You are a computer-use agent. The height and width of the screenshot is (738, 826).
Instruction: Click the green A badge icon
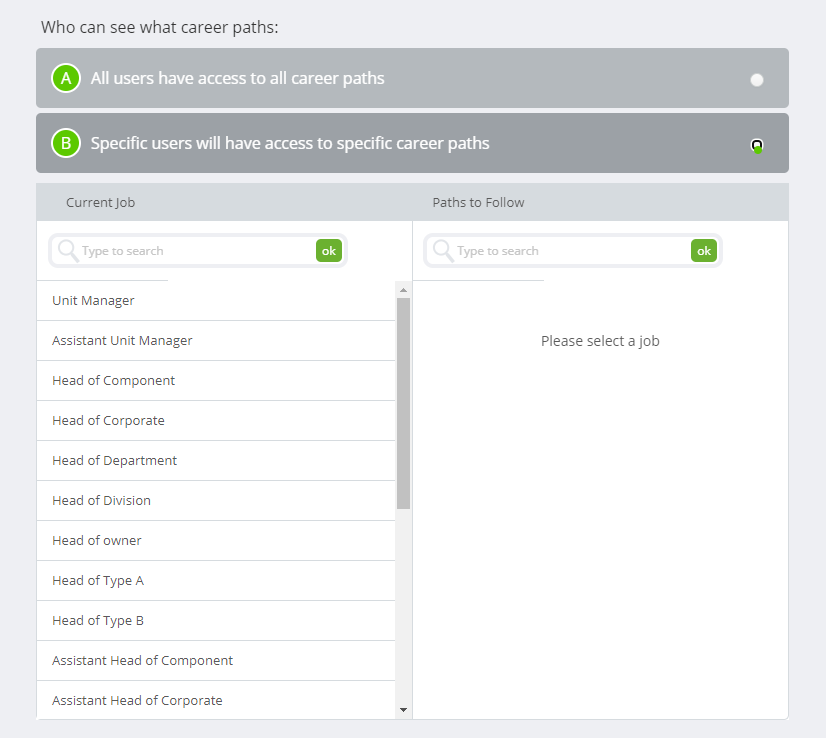65,77
